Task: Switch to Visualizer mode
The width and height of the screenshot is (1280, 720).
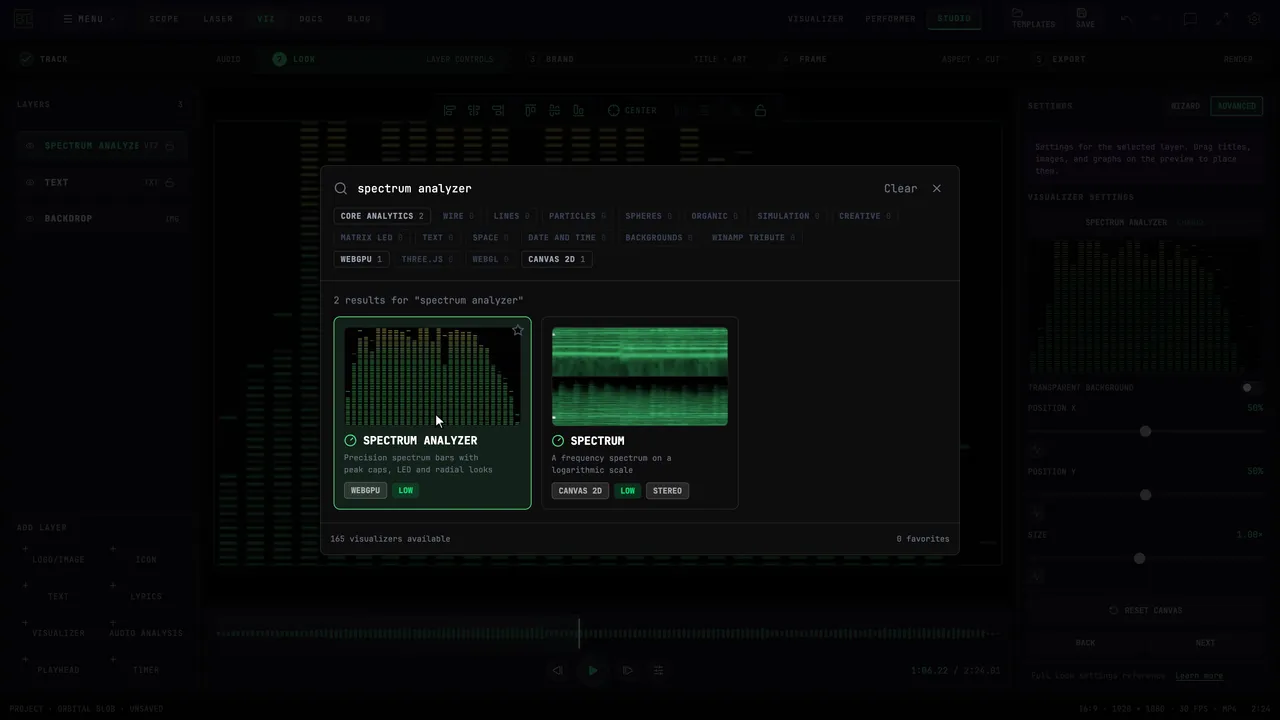Action: (815, 19)
